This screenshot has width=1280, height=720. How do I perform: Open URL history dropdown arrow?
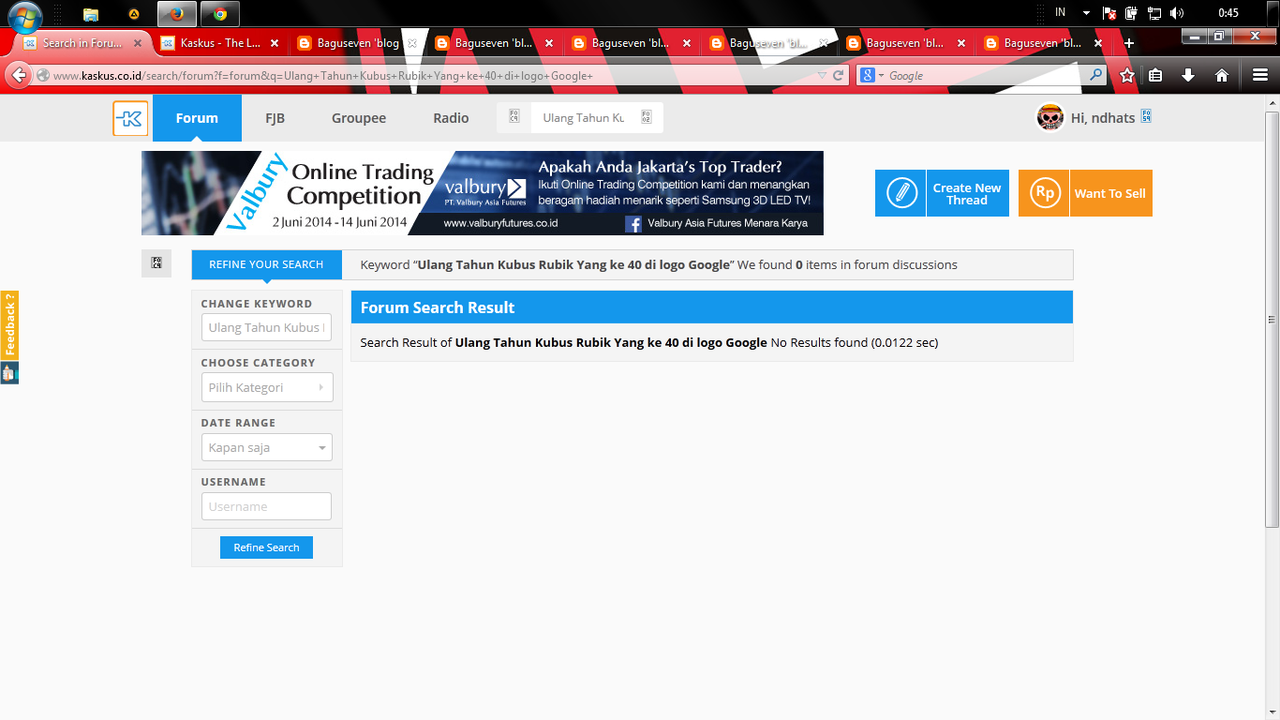[822, 75]
